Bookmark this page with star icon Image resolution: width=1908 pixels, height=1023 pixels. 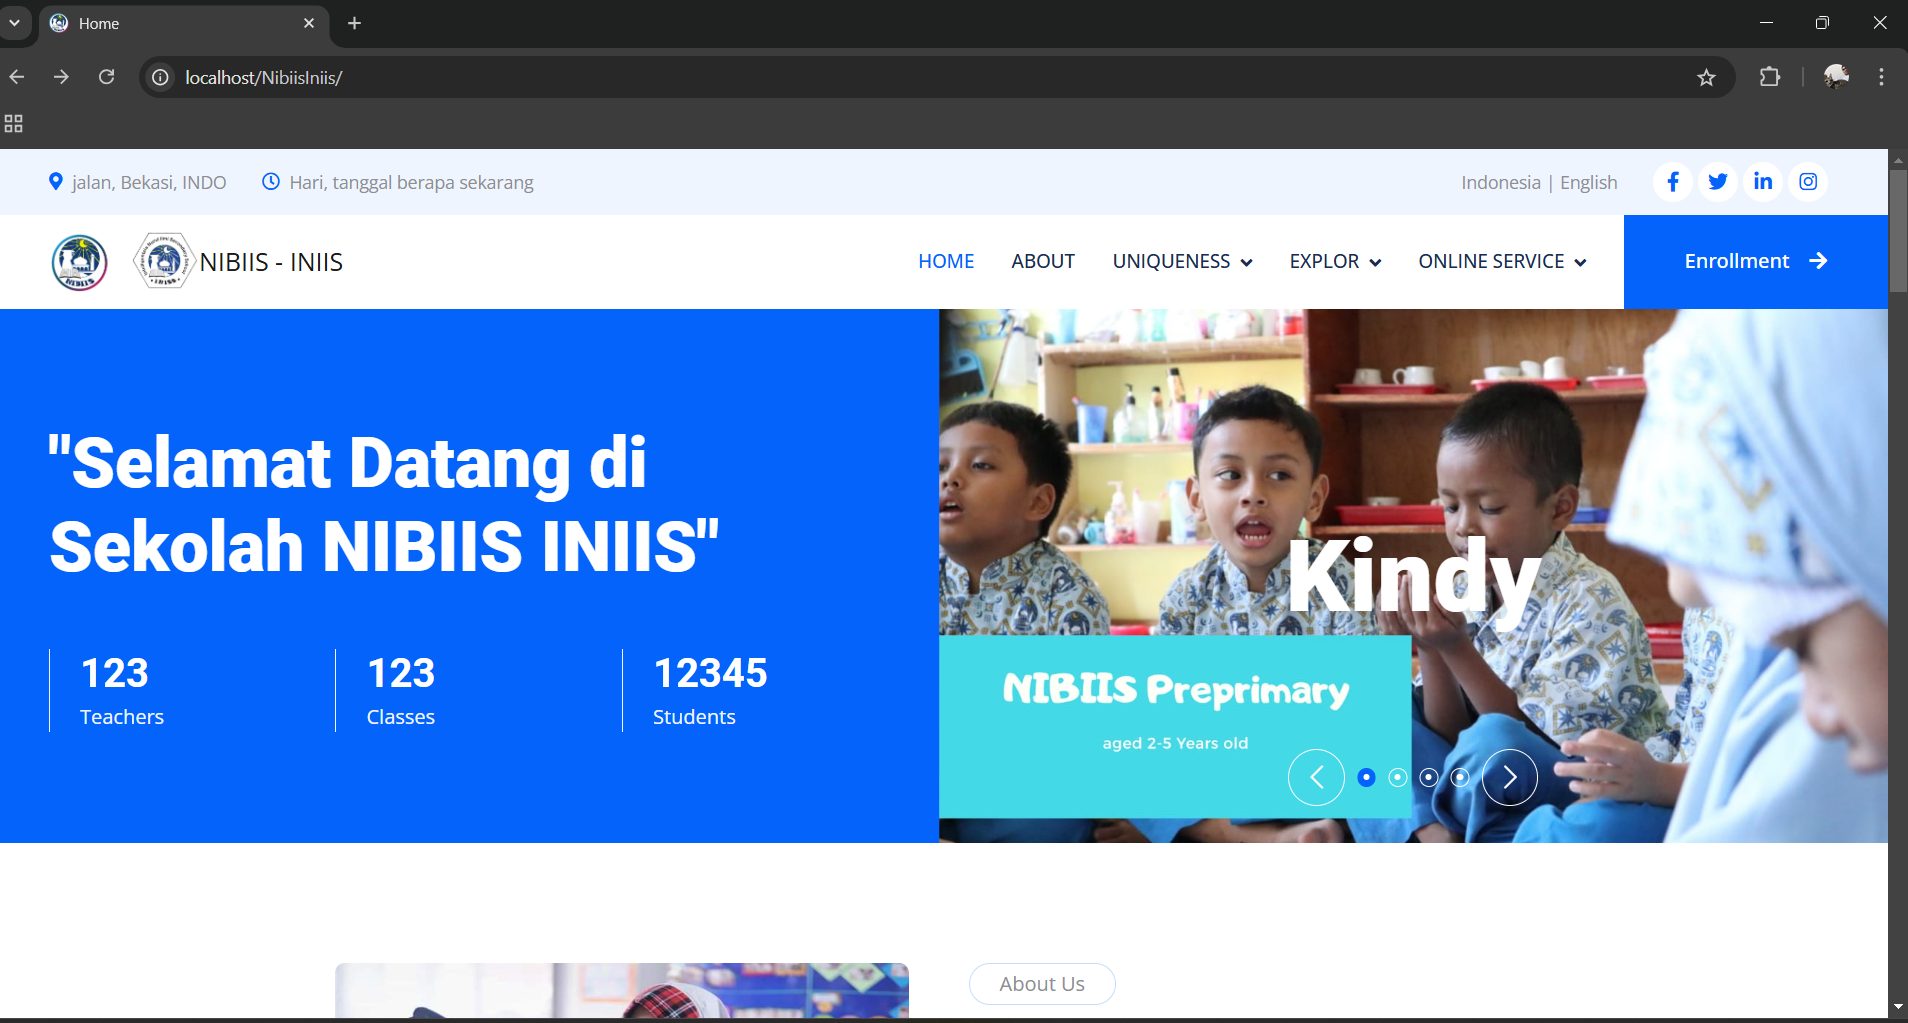click(x=1706, y=77)
